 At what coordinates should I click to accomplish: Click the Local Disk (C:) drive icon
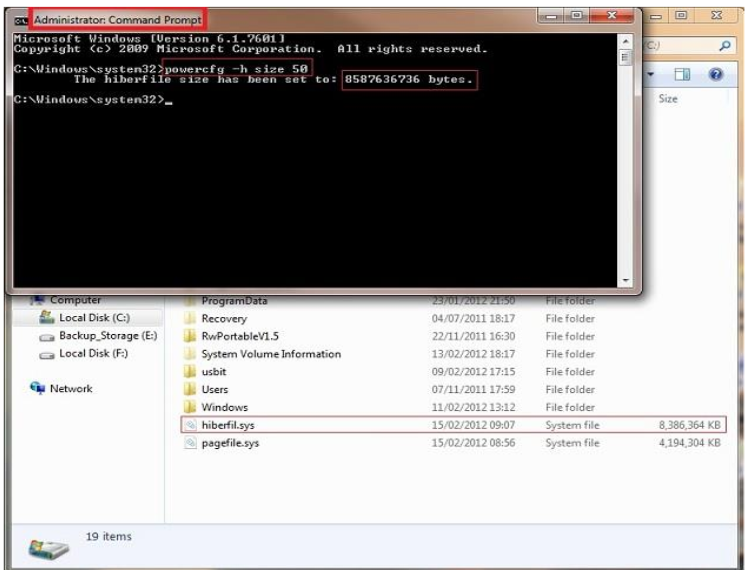click(x=46, y=318)
